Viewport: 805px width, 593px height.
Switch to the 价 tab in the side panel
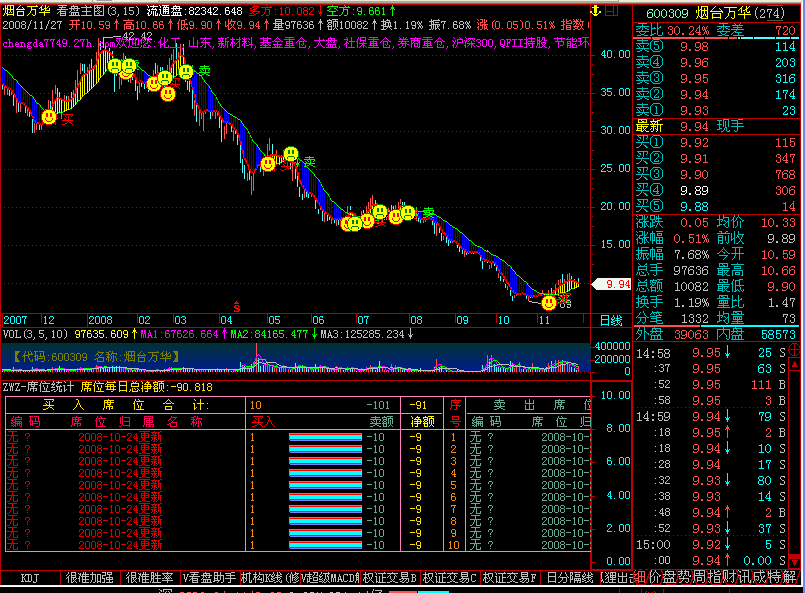coord(655,577)
